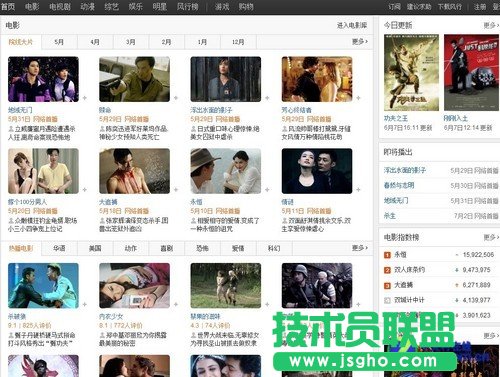Click plus icon beside 杀破狼 thumbnail
Screen dimensions: 500x377
85,304
